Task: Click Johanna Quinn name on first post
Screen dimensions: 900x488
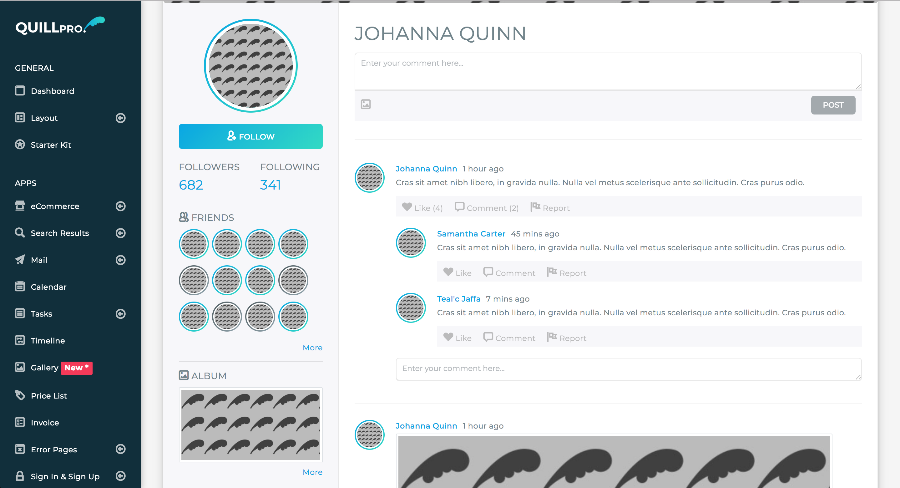Action: coord(426,168)
